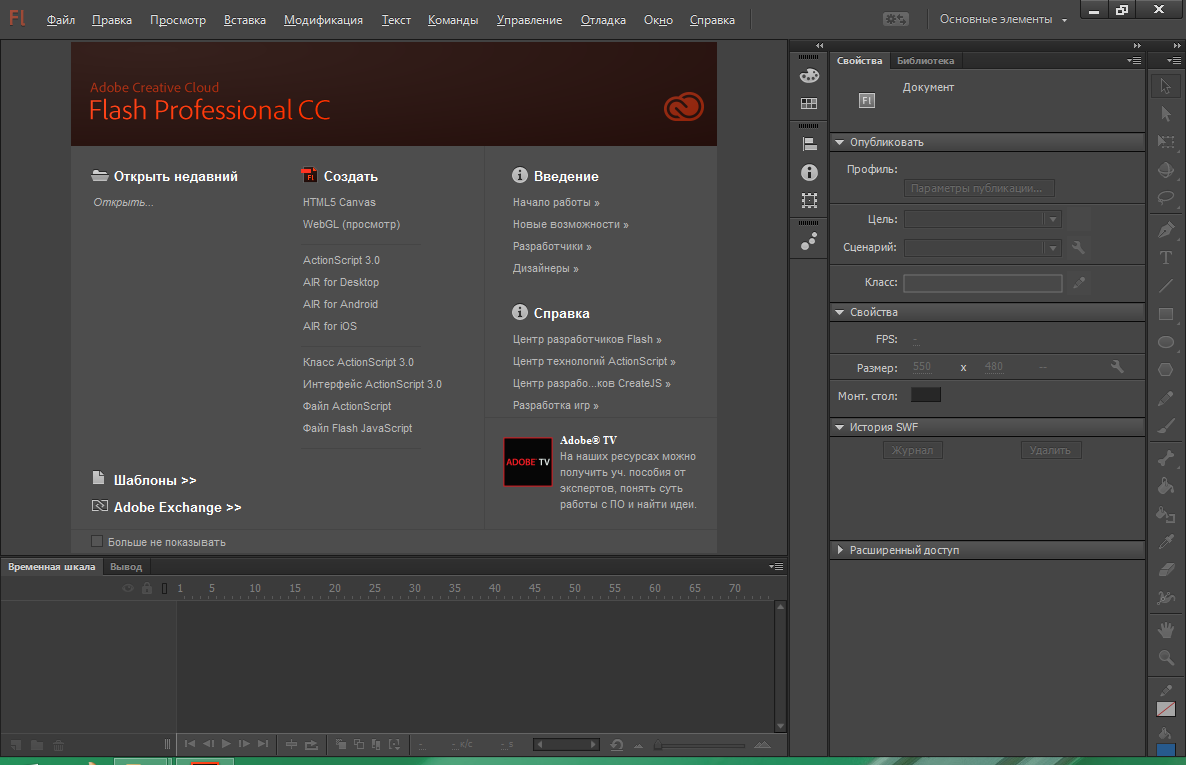Select the Brush tool

(x=1166, y=427)
